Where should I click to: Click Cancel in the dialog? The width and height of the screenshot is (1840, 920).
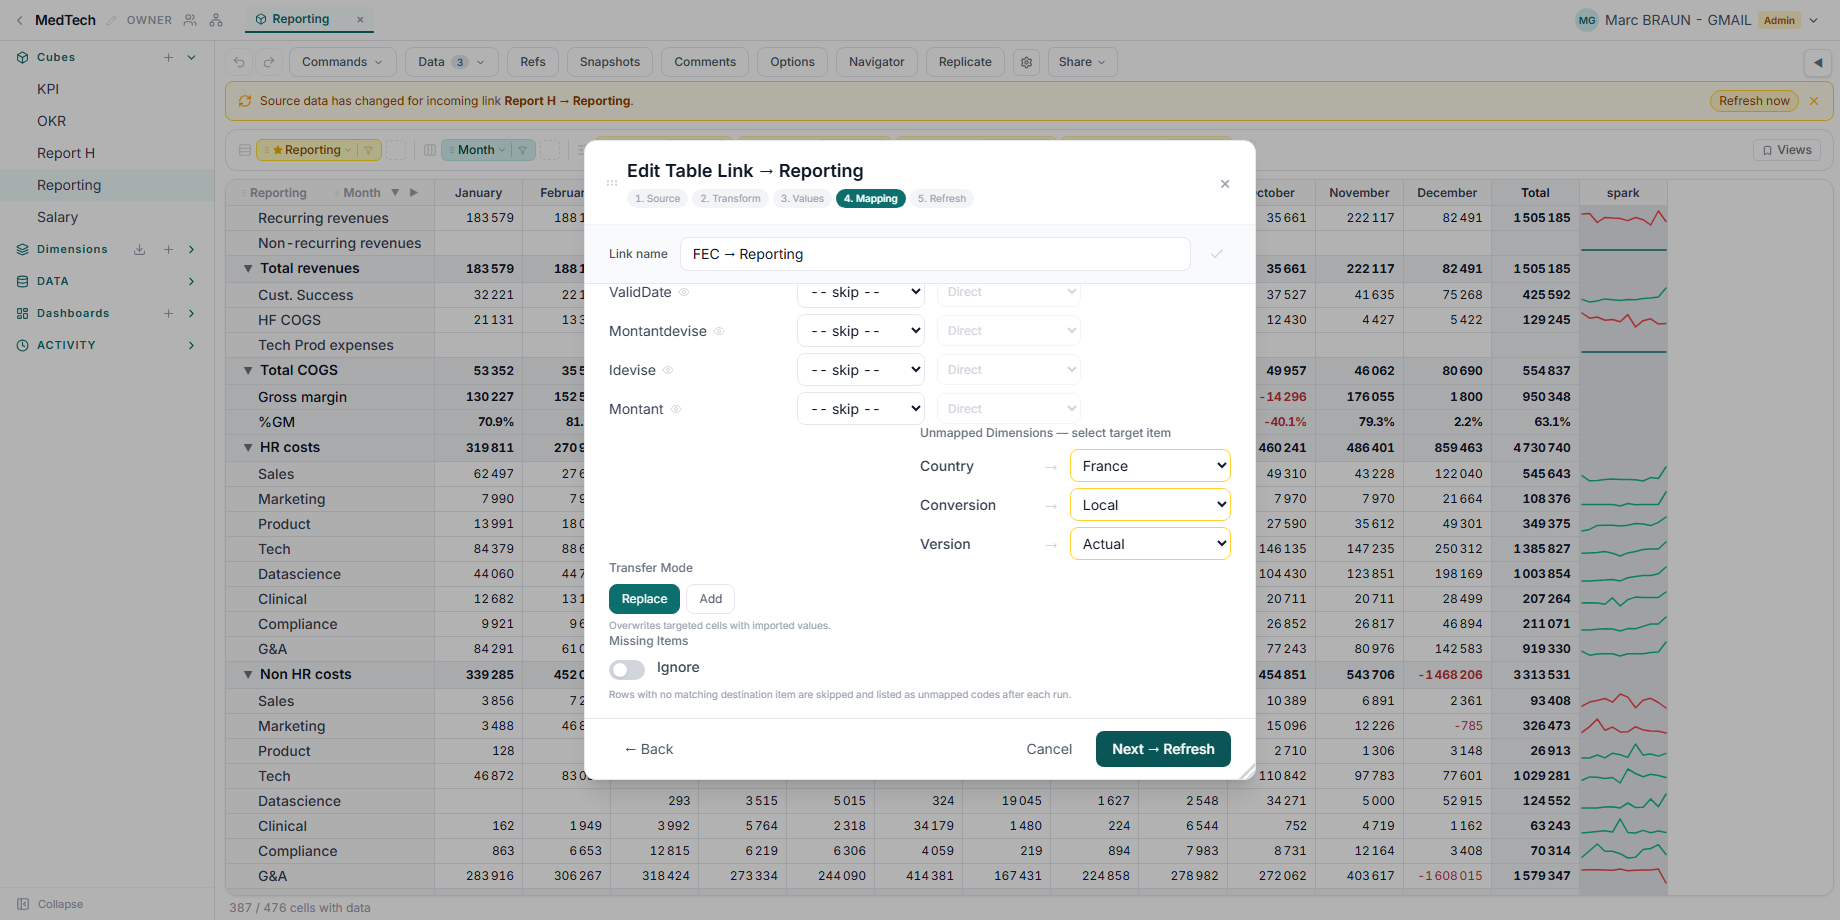[x=1049, y=749]
